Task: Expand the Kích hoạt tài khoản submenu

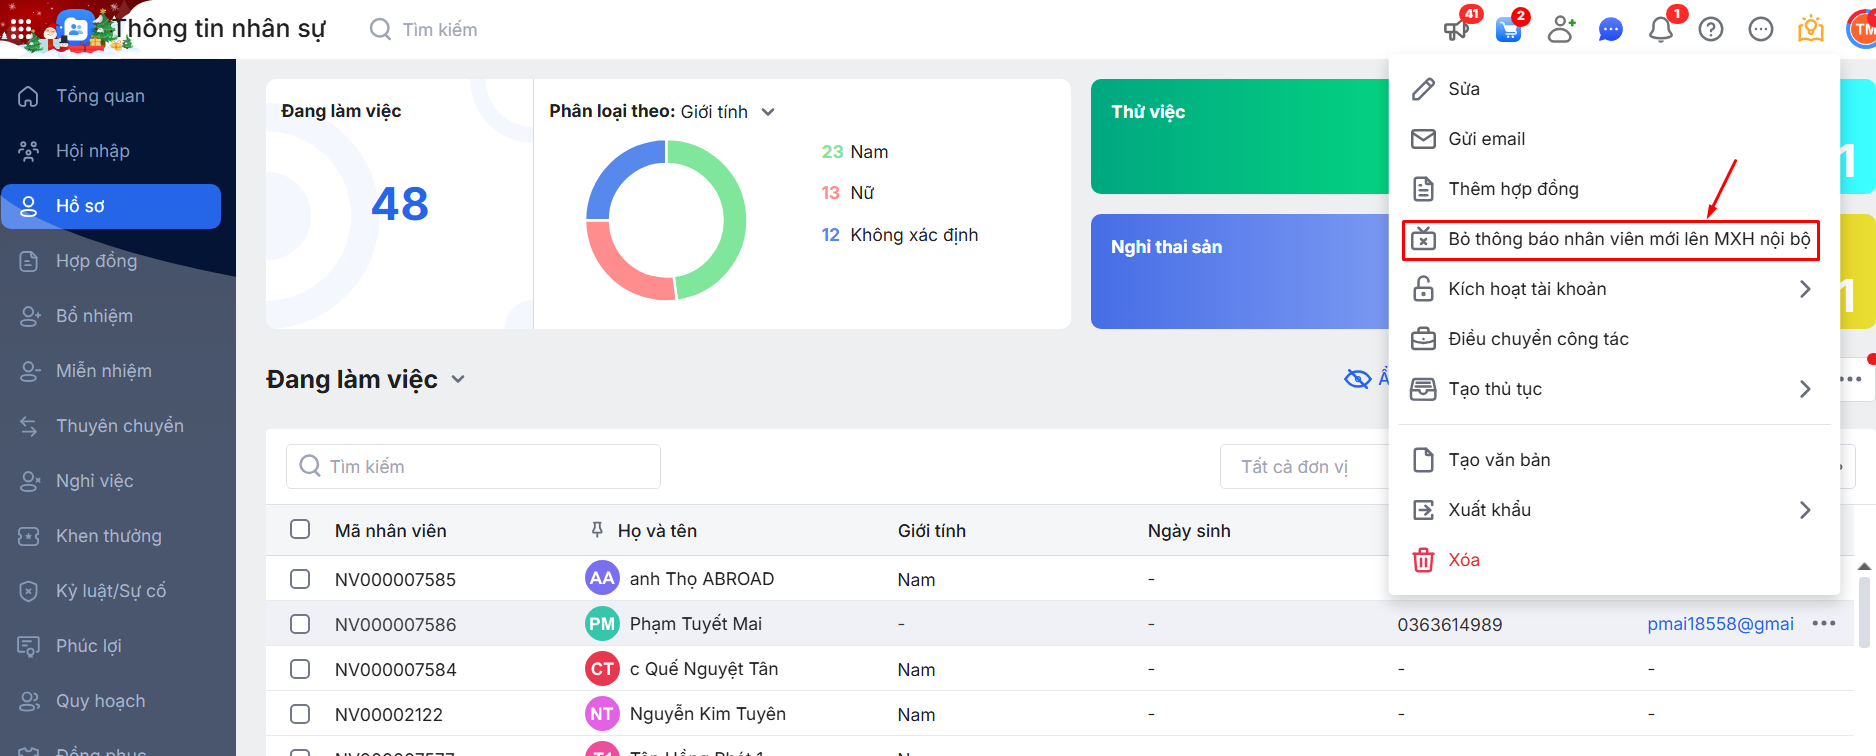Action: click(1804, 289)
